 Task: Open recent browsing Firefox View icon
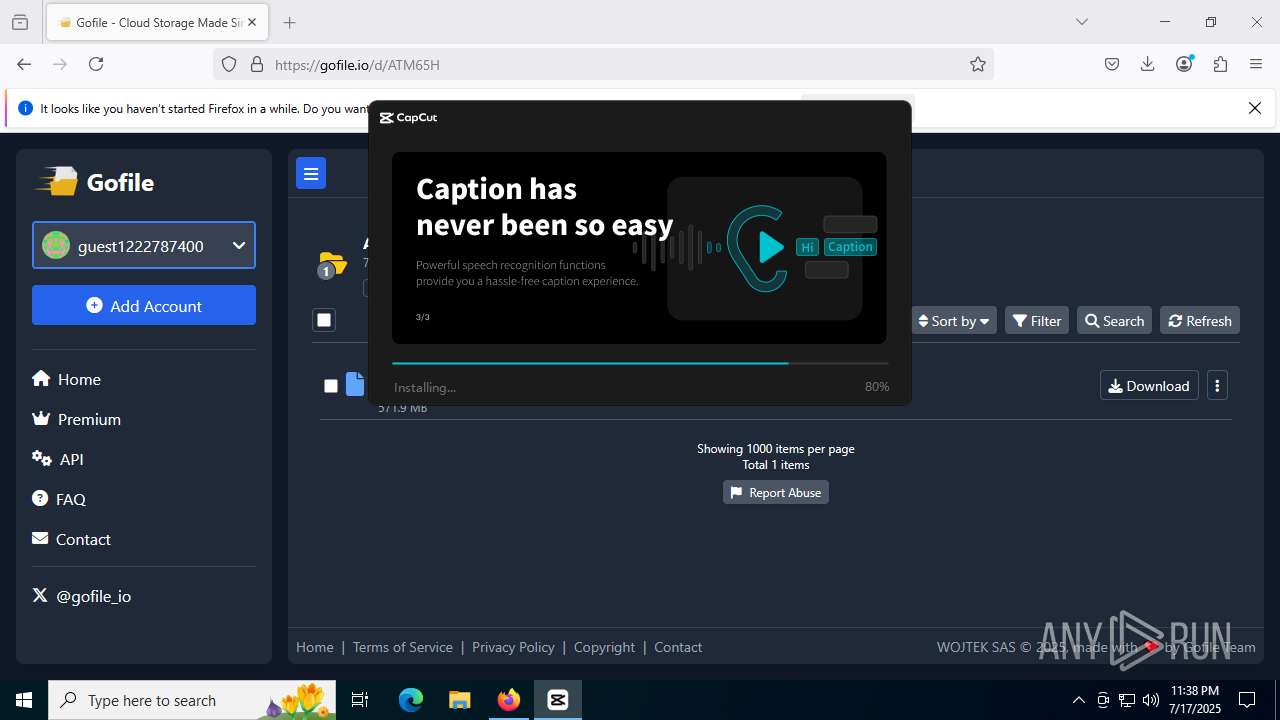[20, 22]
